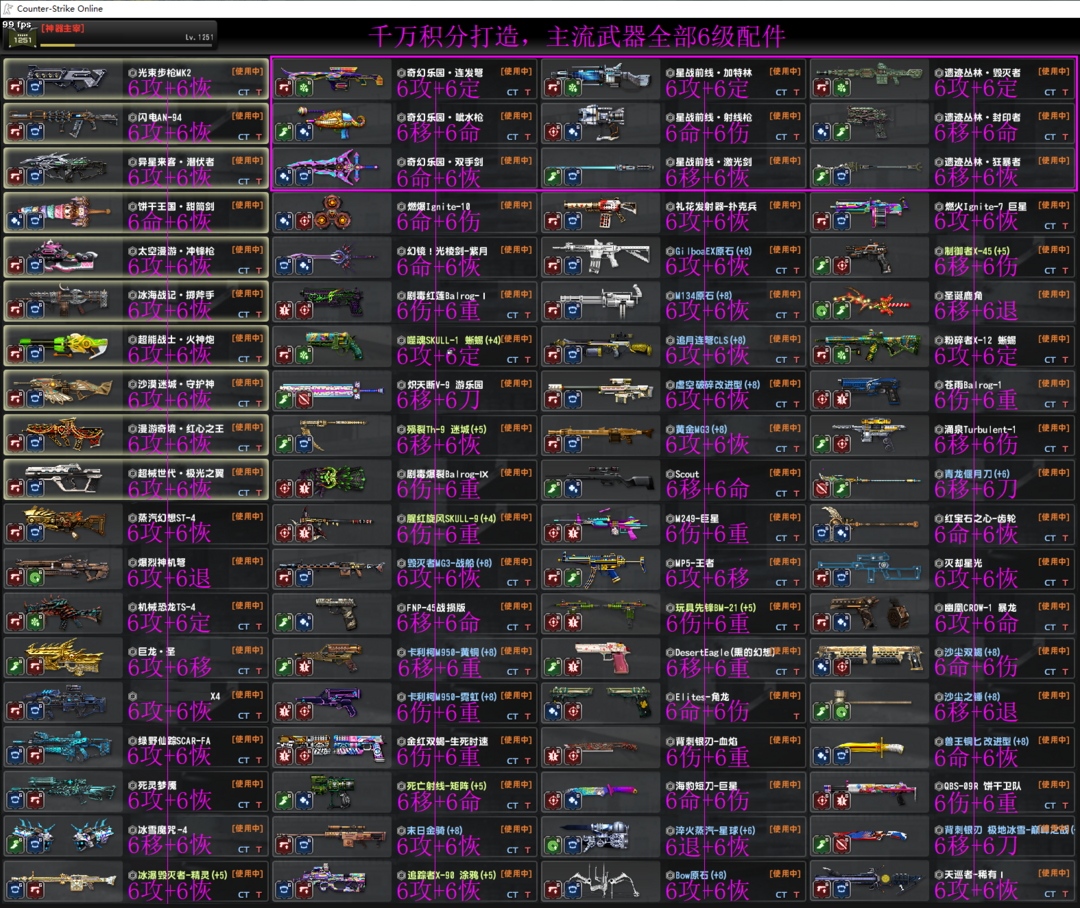
Task: Select green boot icon on 冰雪魔咒-4
Action: pyautogui.click(x=15, y=845)
